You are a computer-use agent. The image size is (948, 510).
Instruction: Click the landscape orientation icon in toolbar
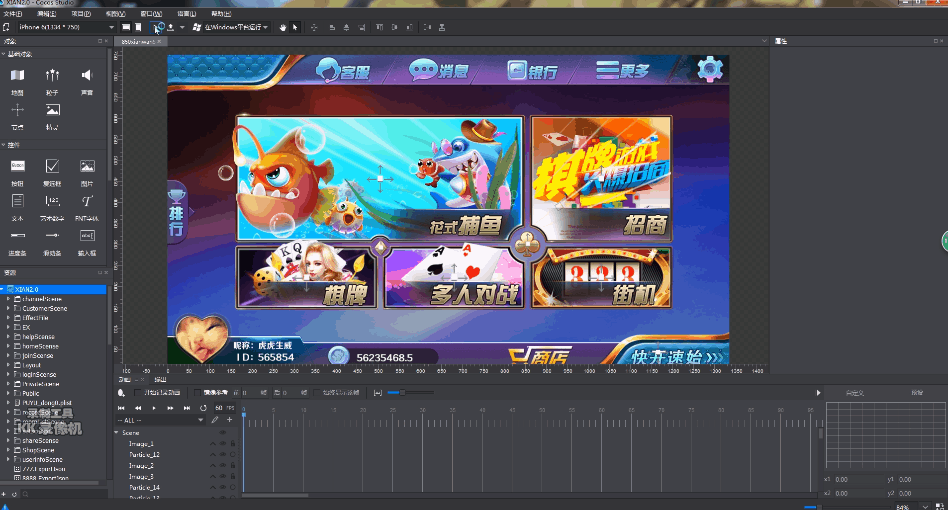coord(126,27)
